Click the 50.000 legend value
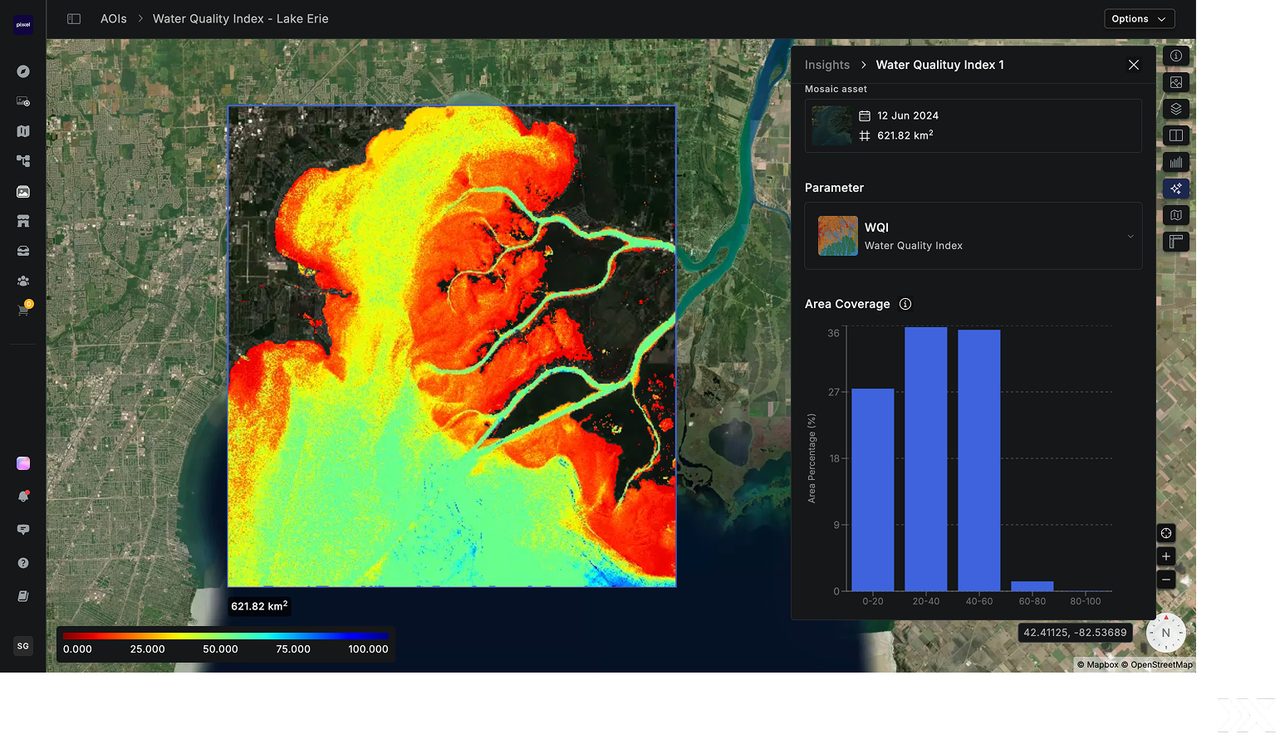The image size is (1280, 739). click(x=220, y=649)
